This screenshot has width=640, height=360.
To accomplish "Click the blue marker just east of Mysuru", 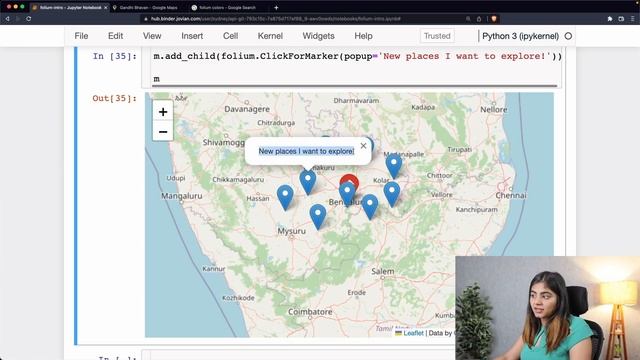I will [318, 216].
